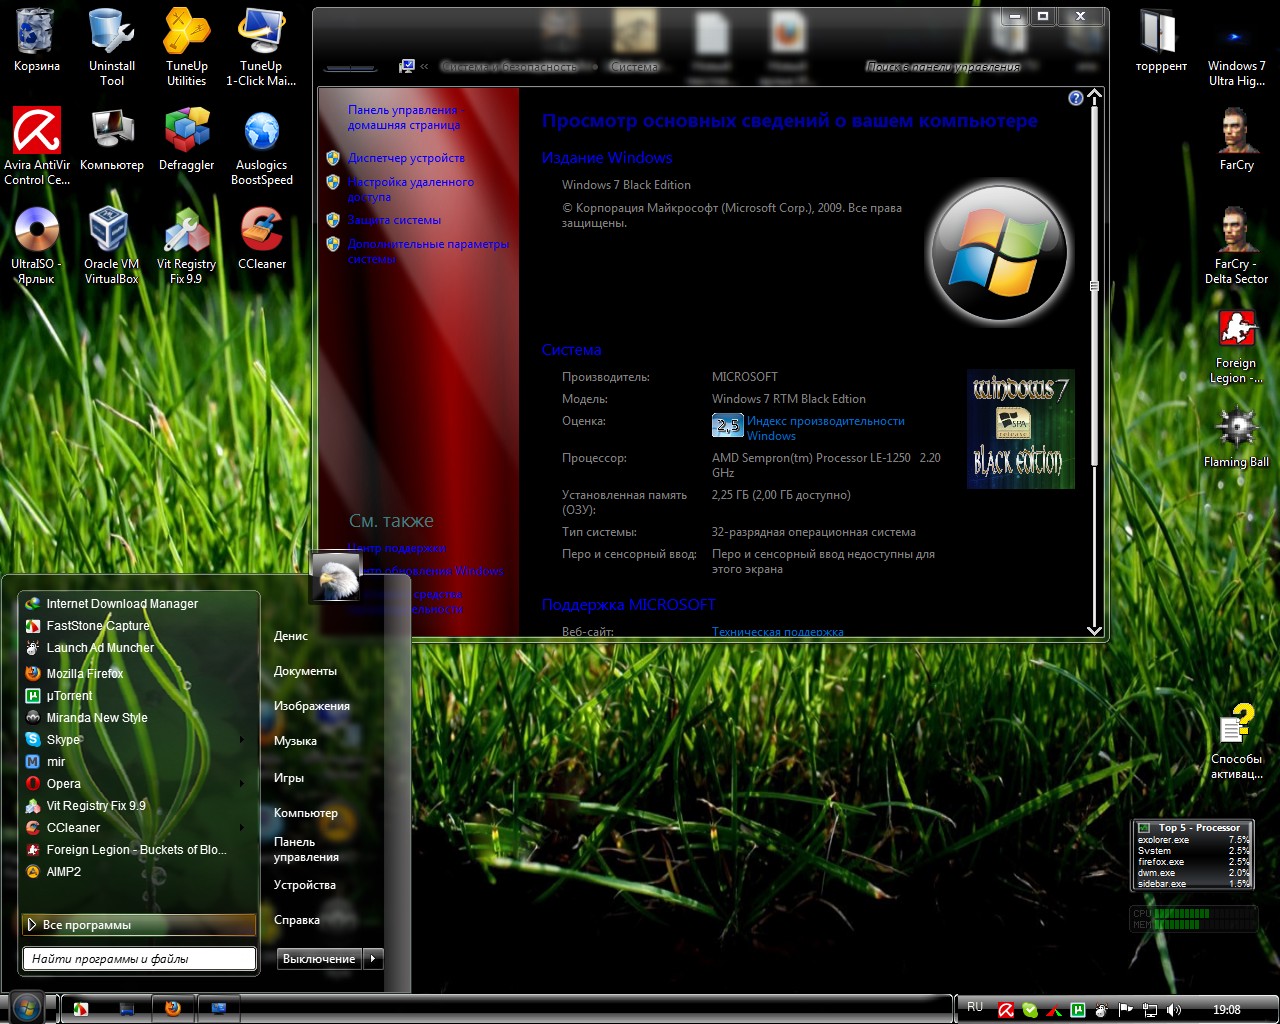Launch FarCry - Delta Sector desktop icon
The width and height of the screenshot is (1280, 1024).
click(x=1237, y=245)
